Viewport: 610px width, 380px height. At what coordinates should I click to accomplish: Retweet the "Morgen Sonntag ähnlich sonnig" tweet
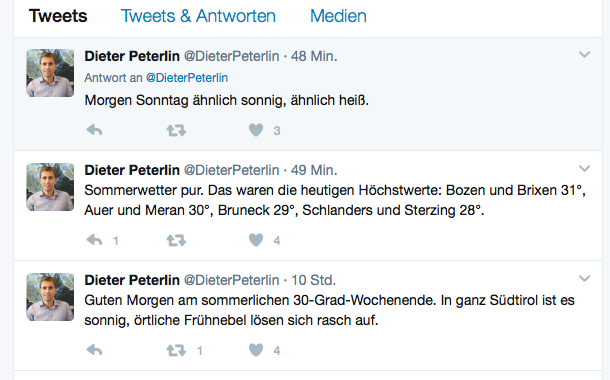176,130
